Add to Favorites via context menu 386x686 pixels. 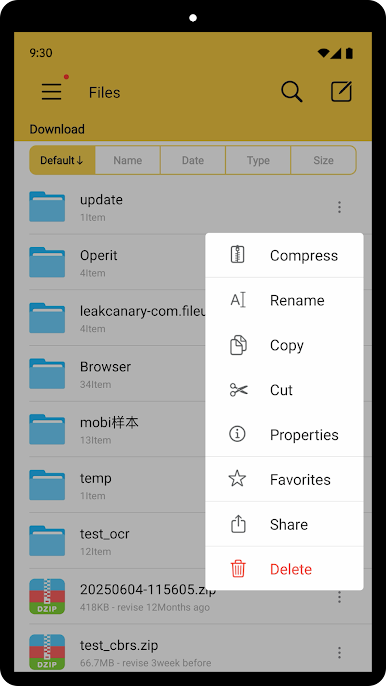pyautogui.click(x=284, y=479)
